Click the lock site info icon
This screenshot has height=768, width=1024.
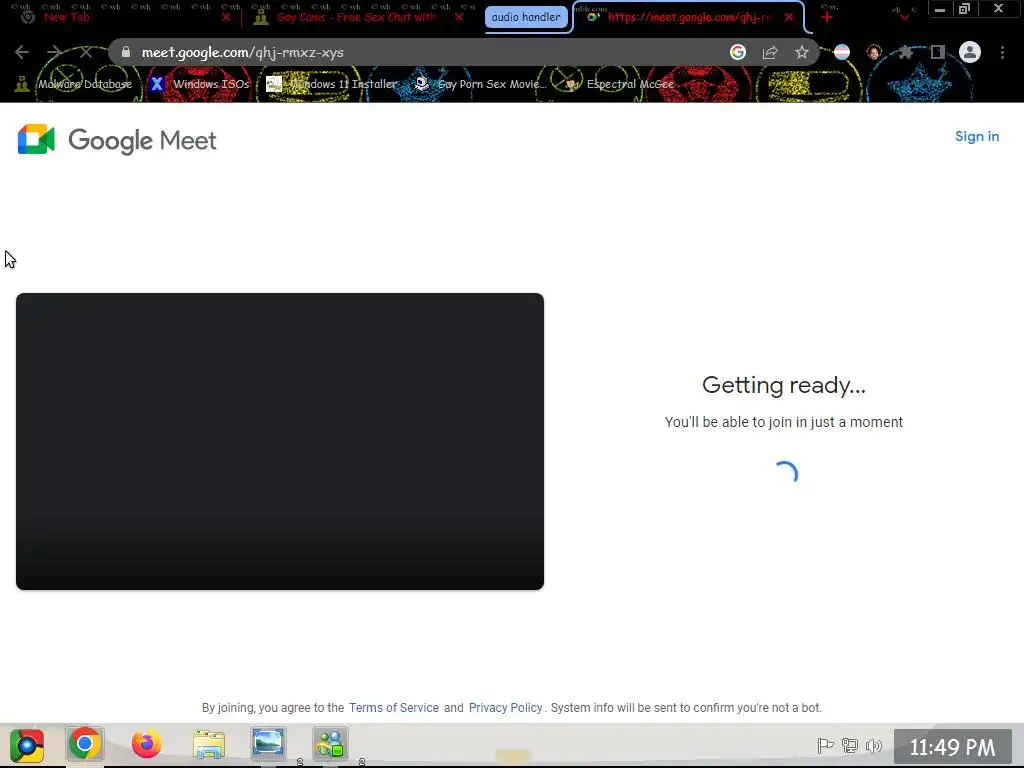click(x=126, y=52)
